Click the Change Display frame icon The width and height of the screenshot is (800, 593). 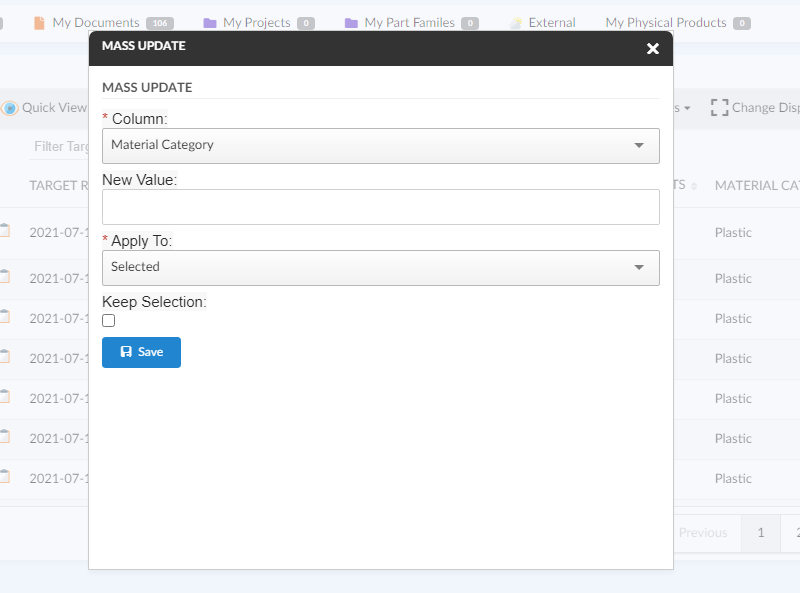tap(719, 108)
